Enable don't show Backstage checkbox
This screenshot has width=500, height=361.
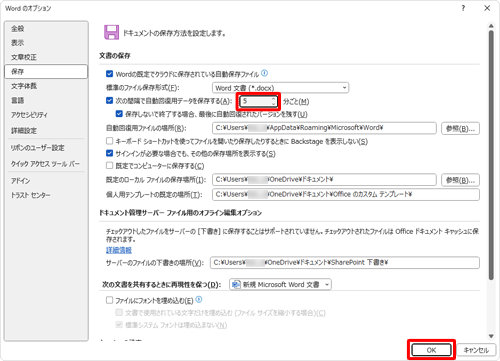[109, 141]
